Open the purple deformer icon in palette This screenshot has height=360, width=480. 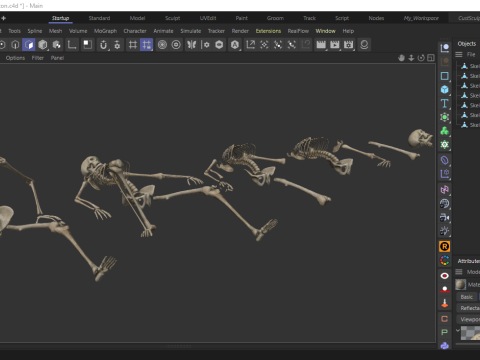[x=445, y=160]
